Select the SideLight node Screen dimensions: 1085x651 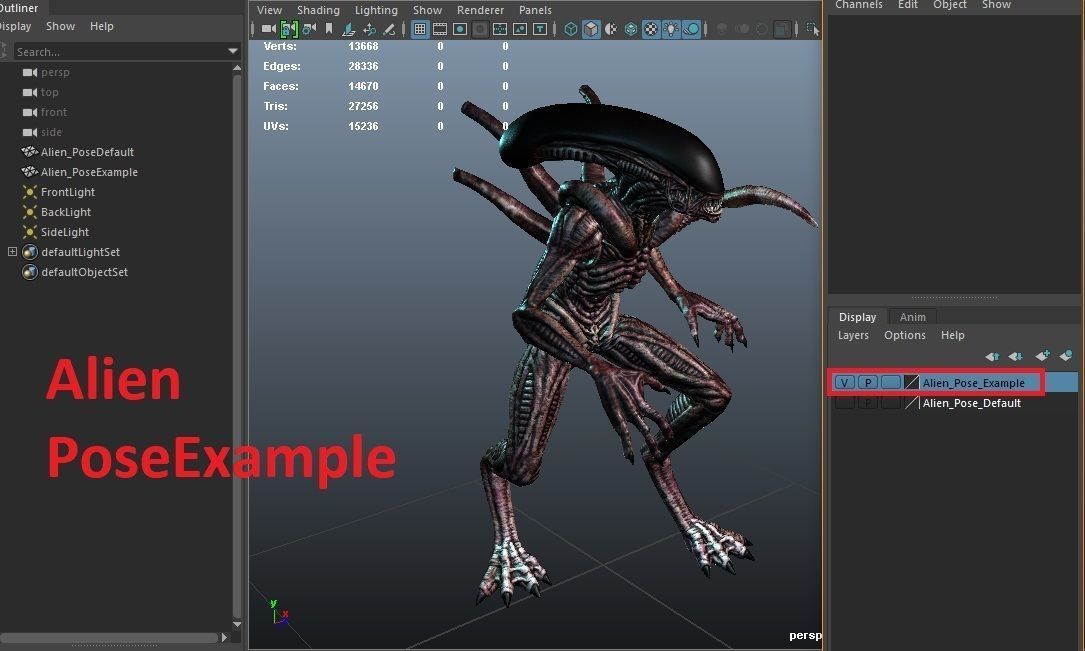pos(64,232)
